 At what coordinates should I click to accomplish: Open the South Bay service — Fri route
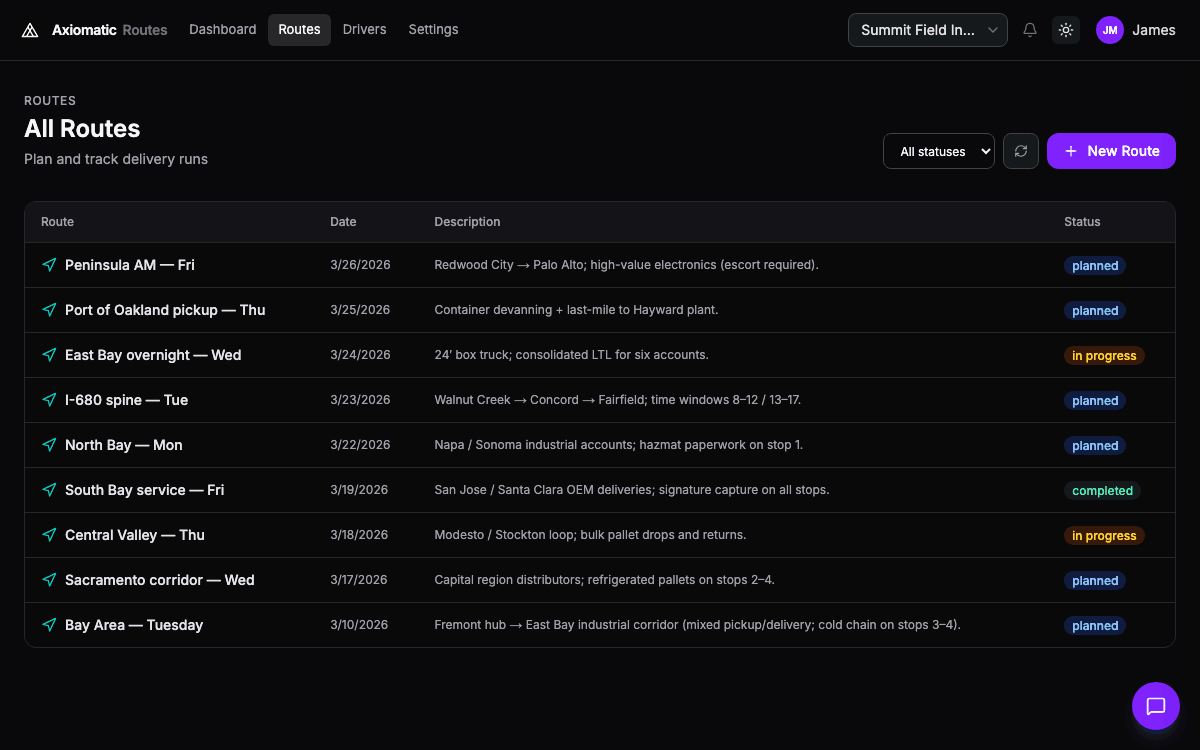144,490
